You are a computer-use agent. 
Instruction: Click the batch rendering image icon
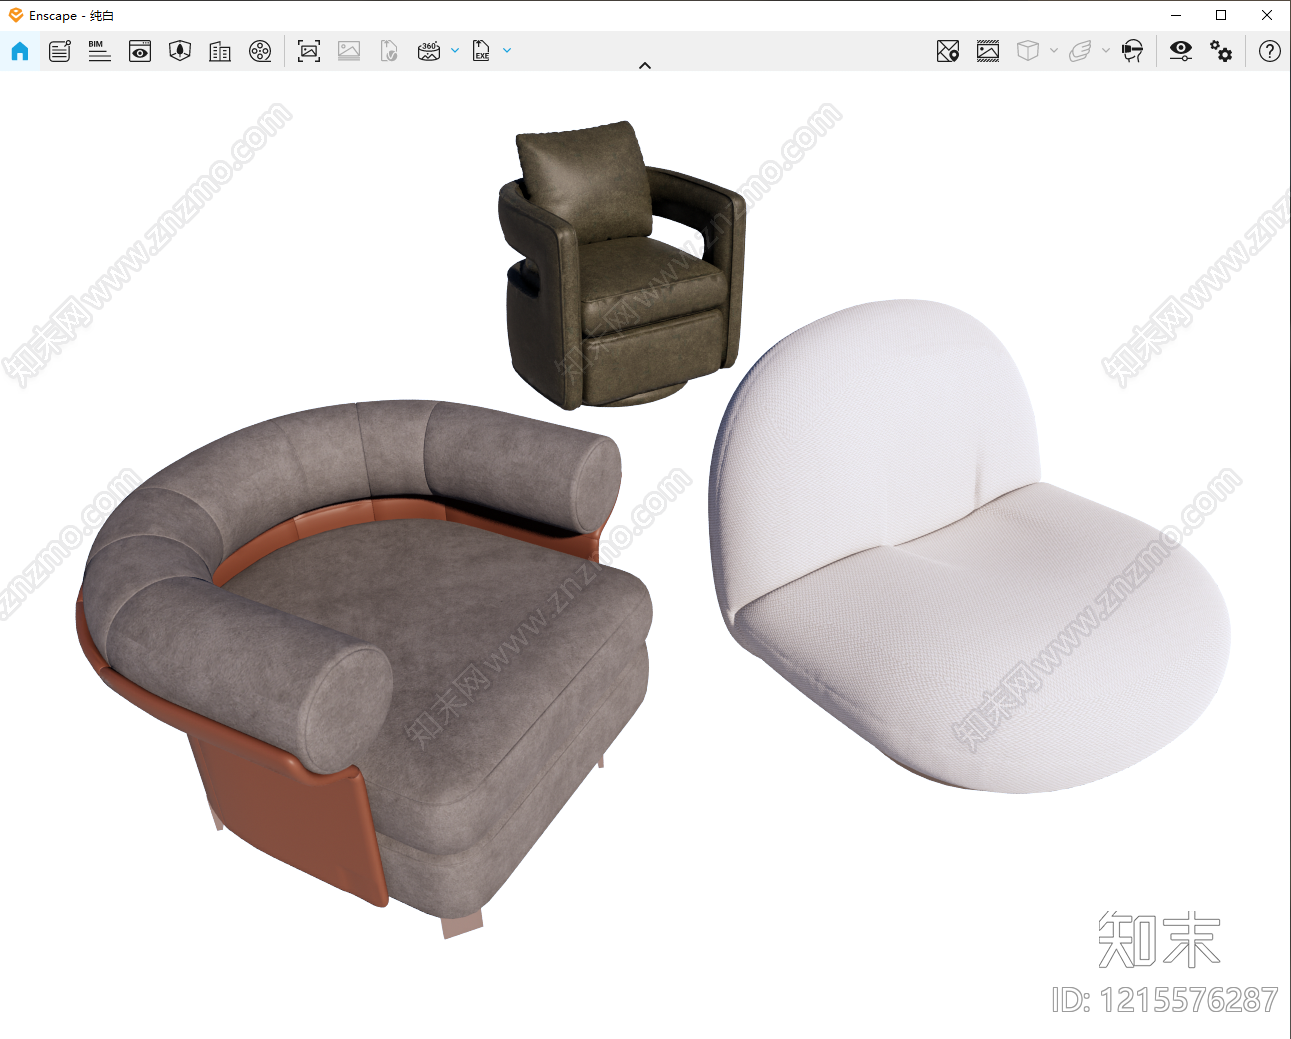(349, 51)
